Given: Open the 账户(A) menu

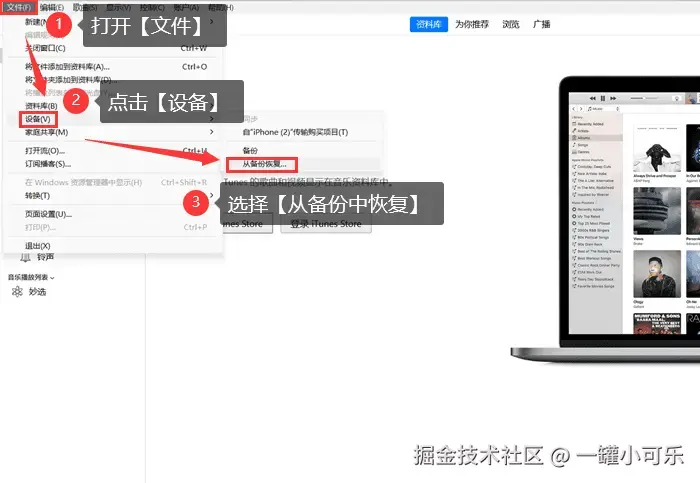Looking at the screenshot, I should pos(186,7).
